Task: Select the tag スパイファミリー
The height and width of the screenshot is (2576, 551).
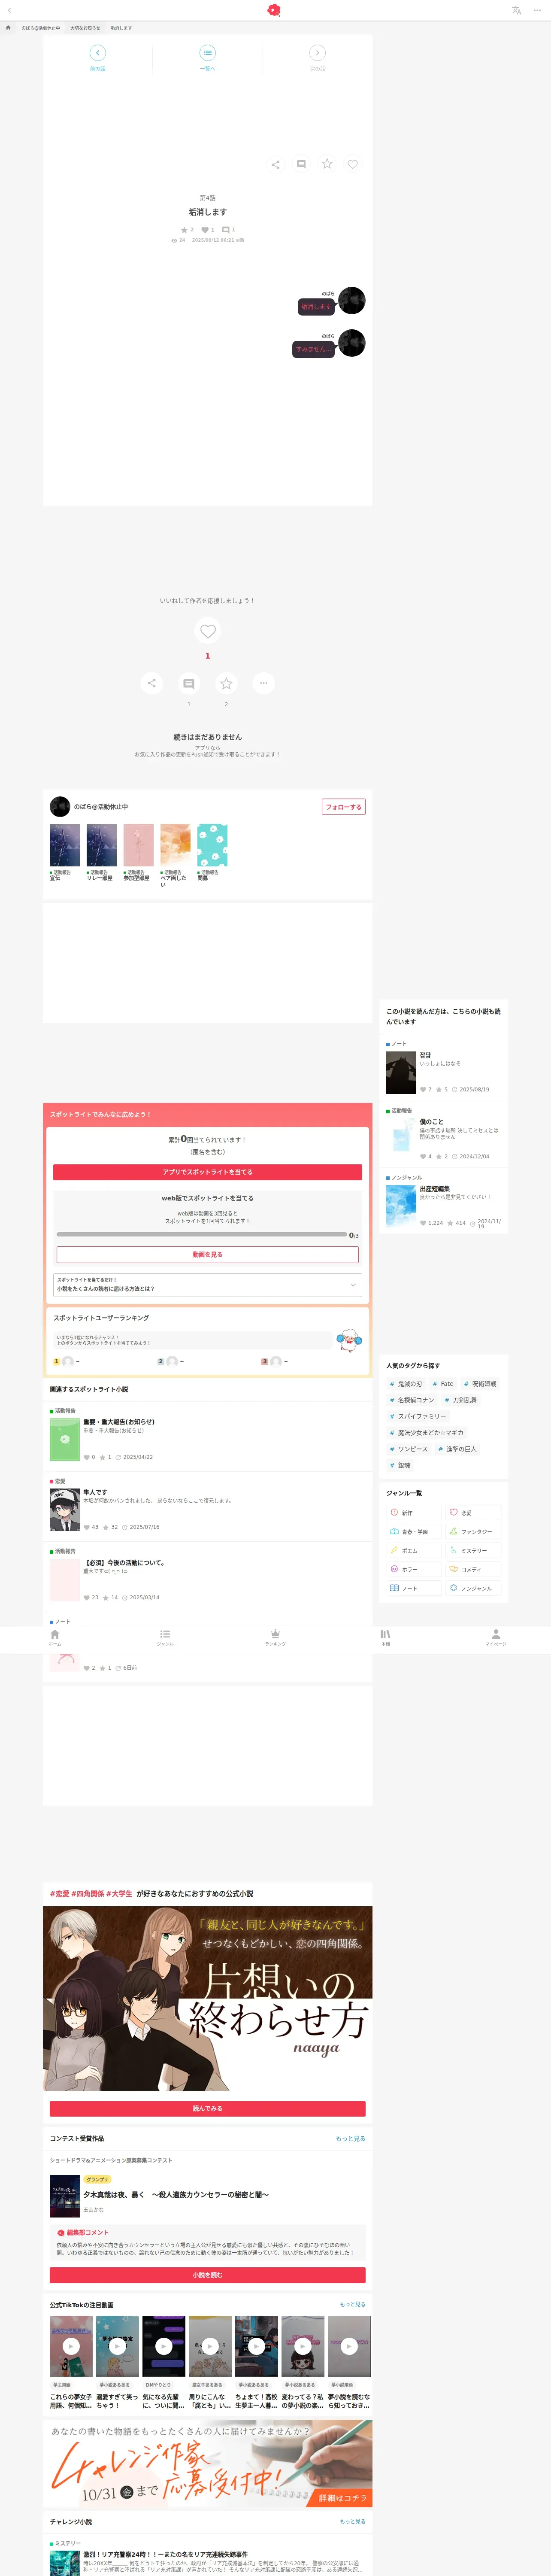Action: point(418,1416)
